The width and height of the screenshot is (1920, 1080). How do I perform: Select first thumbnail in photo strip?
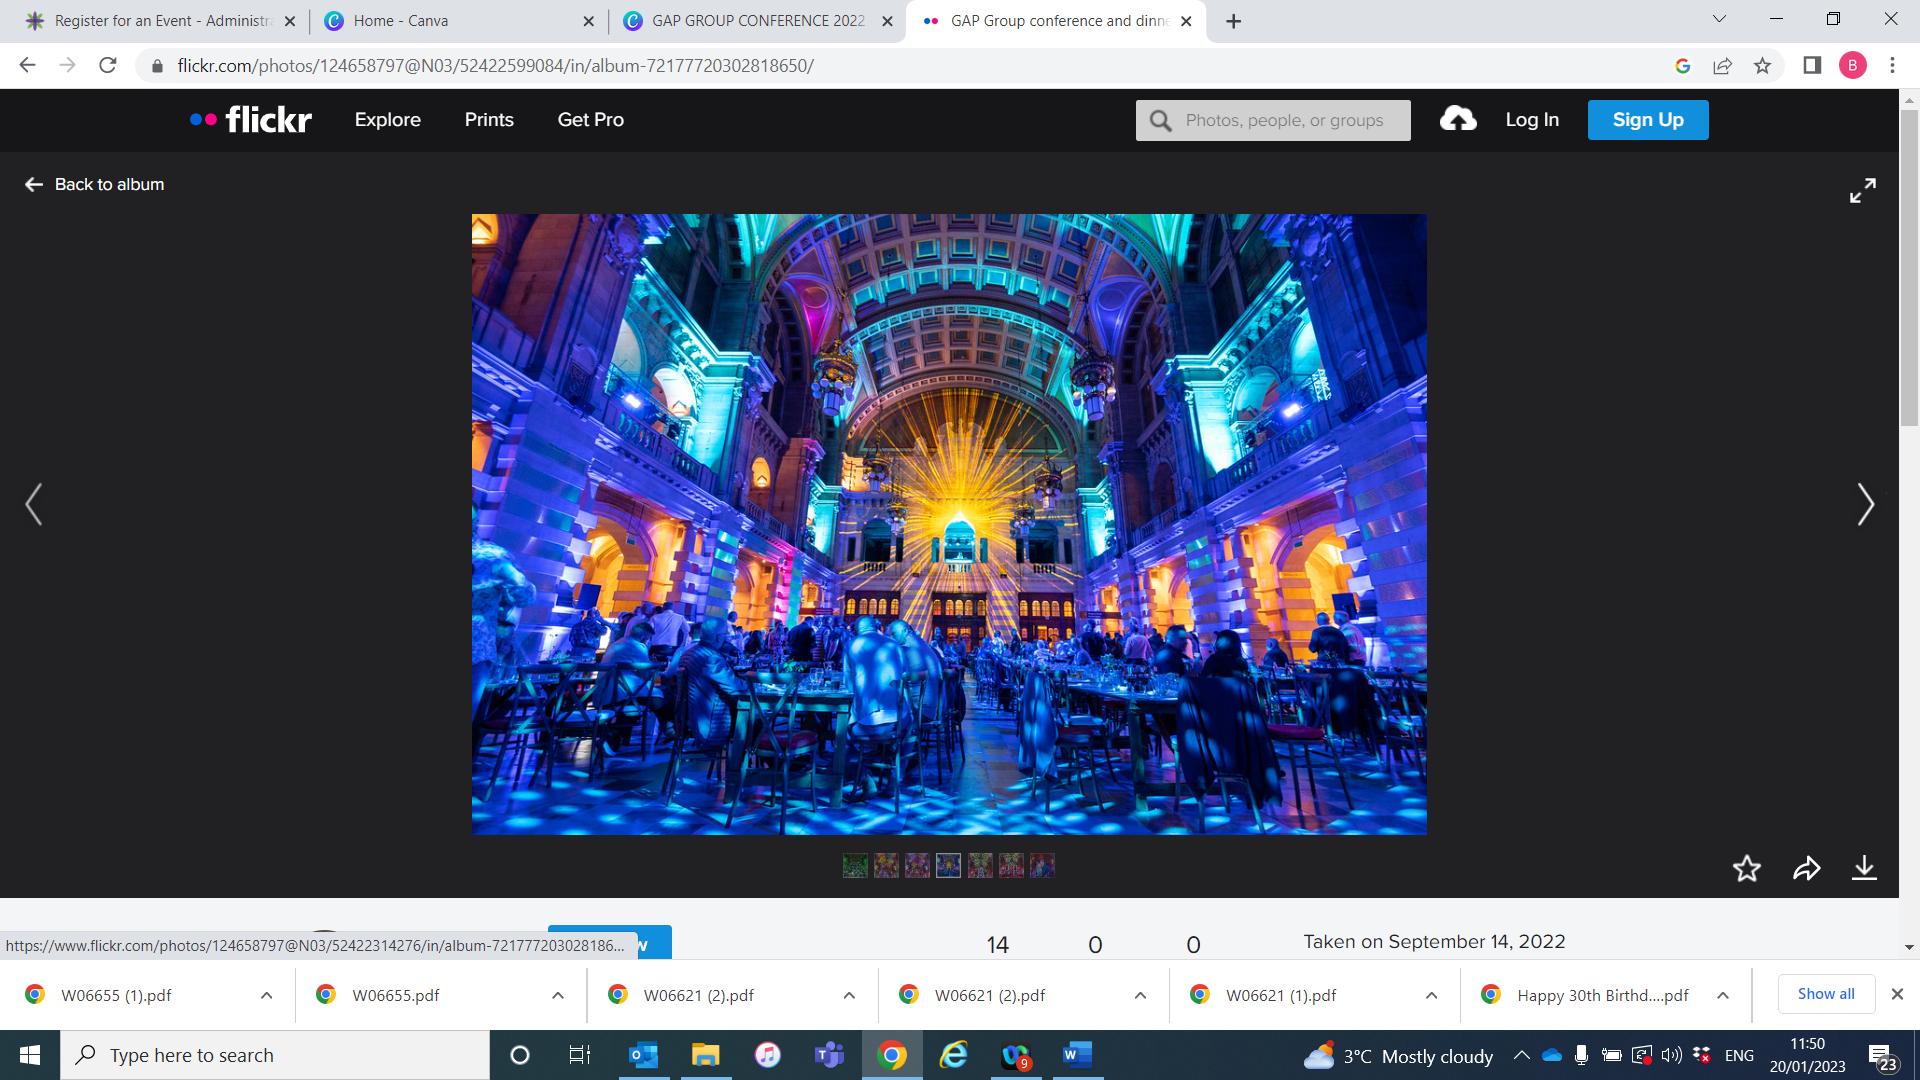855,865
